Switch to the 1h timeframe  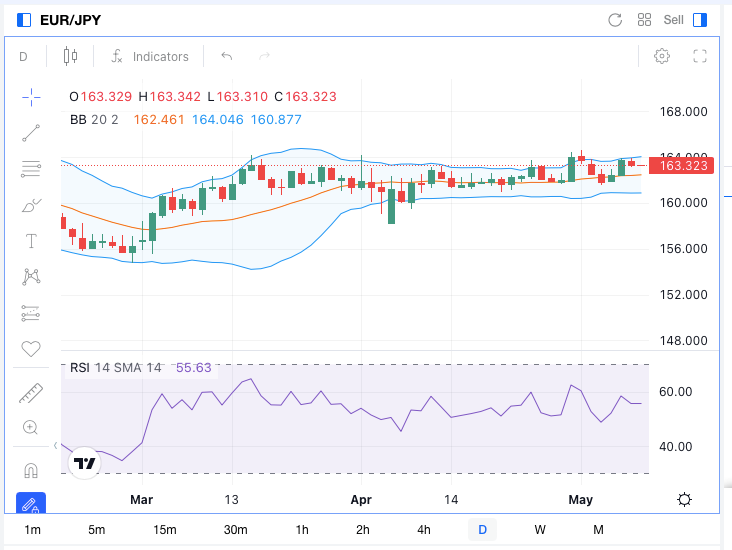pyautogui.click(x=302, y=530)
